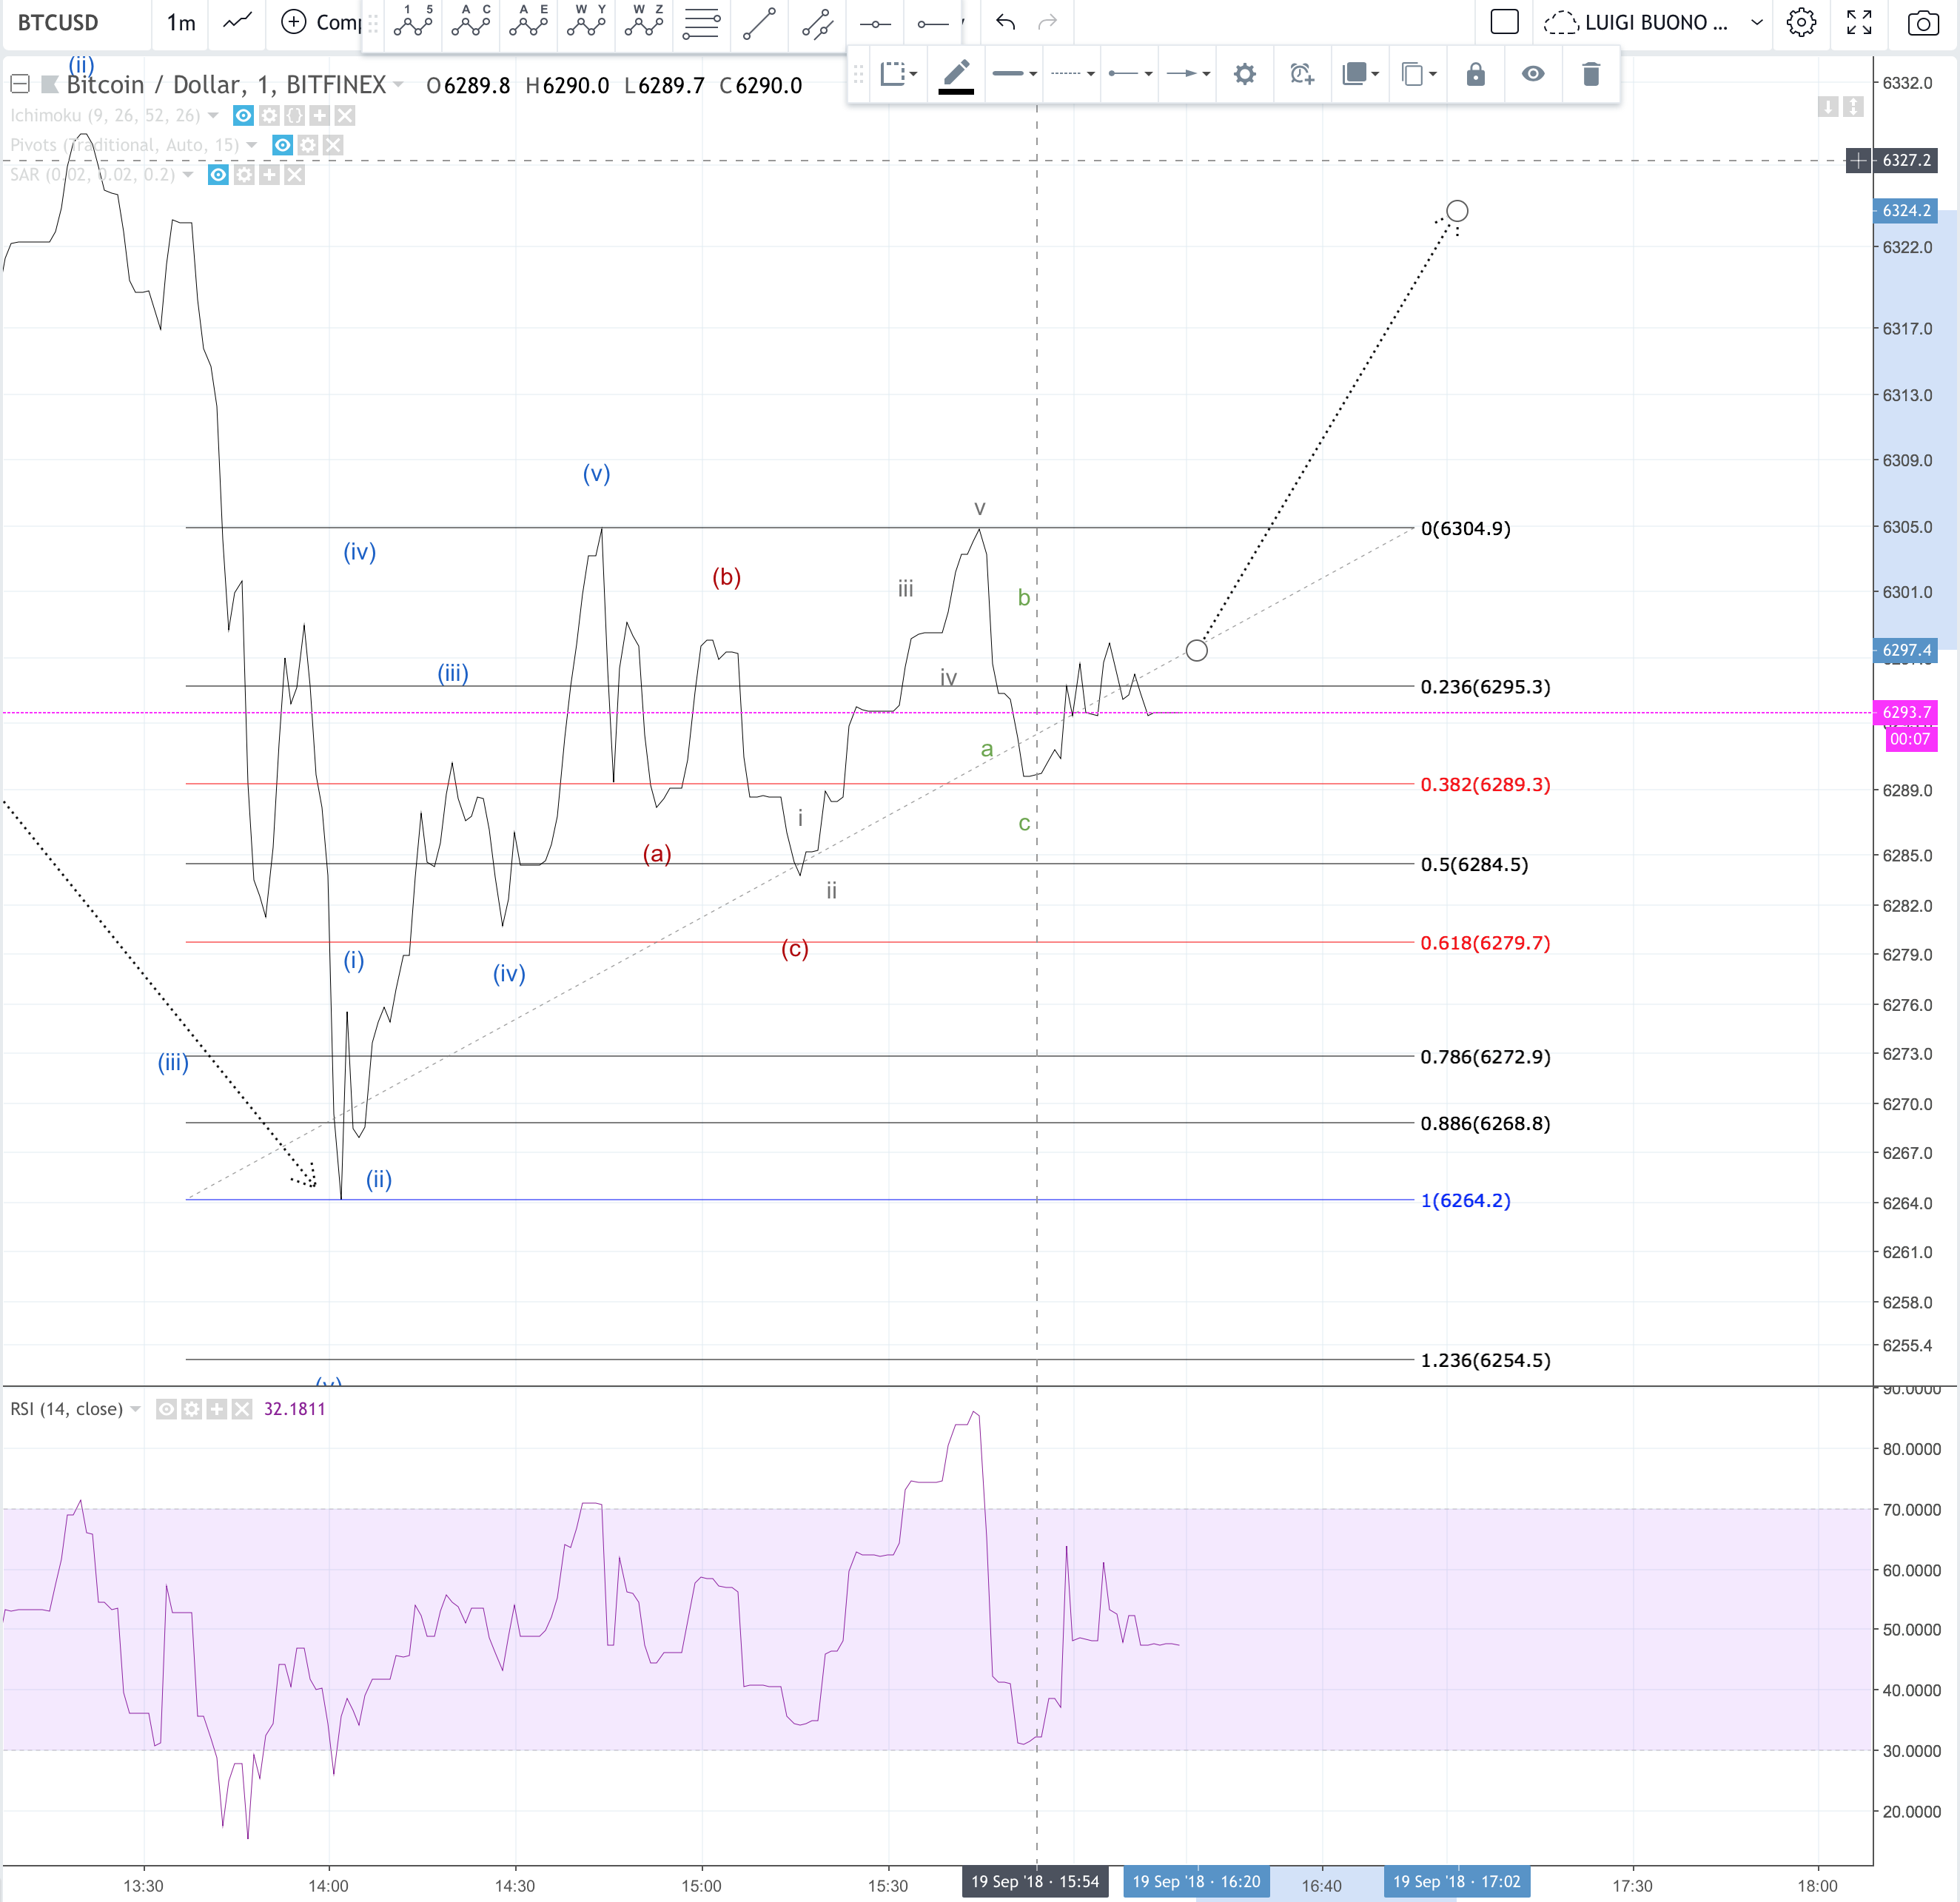1960x1902 pixels.
Task: Open the chart style line menu
Action: [237, 22]
